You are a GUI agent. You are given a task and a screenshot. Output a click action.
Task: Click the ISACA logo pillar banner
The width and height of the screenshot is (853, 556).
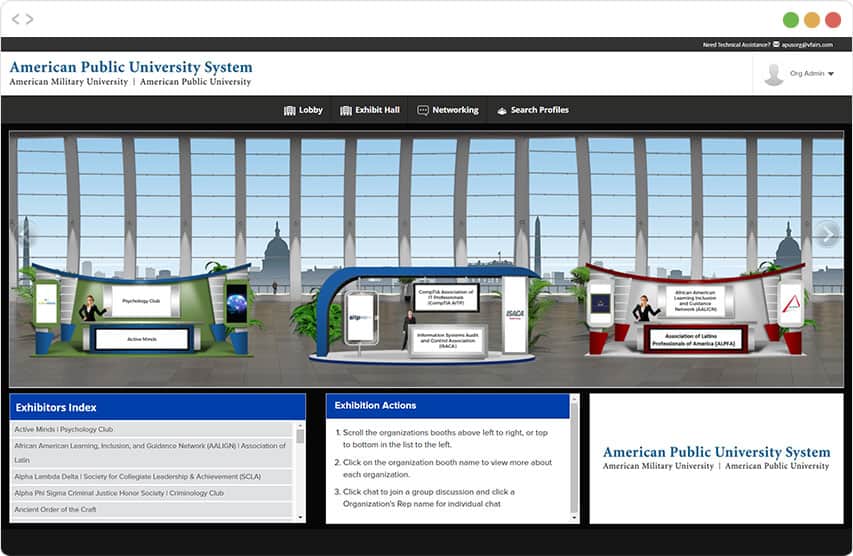[515, 314]
